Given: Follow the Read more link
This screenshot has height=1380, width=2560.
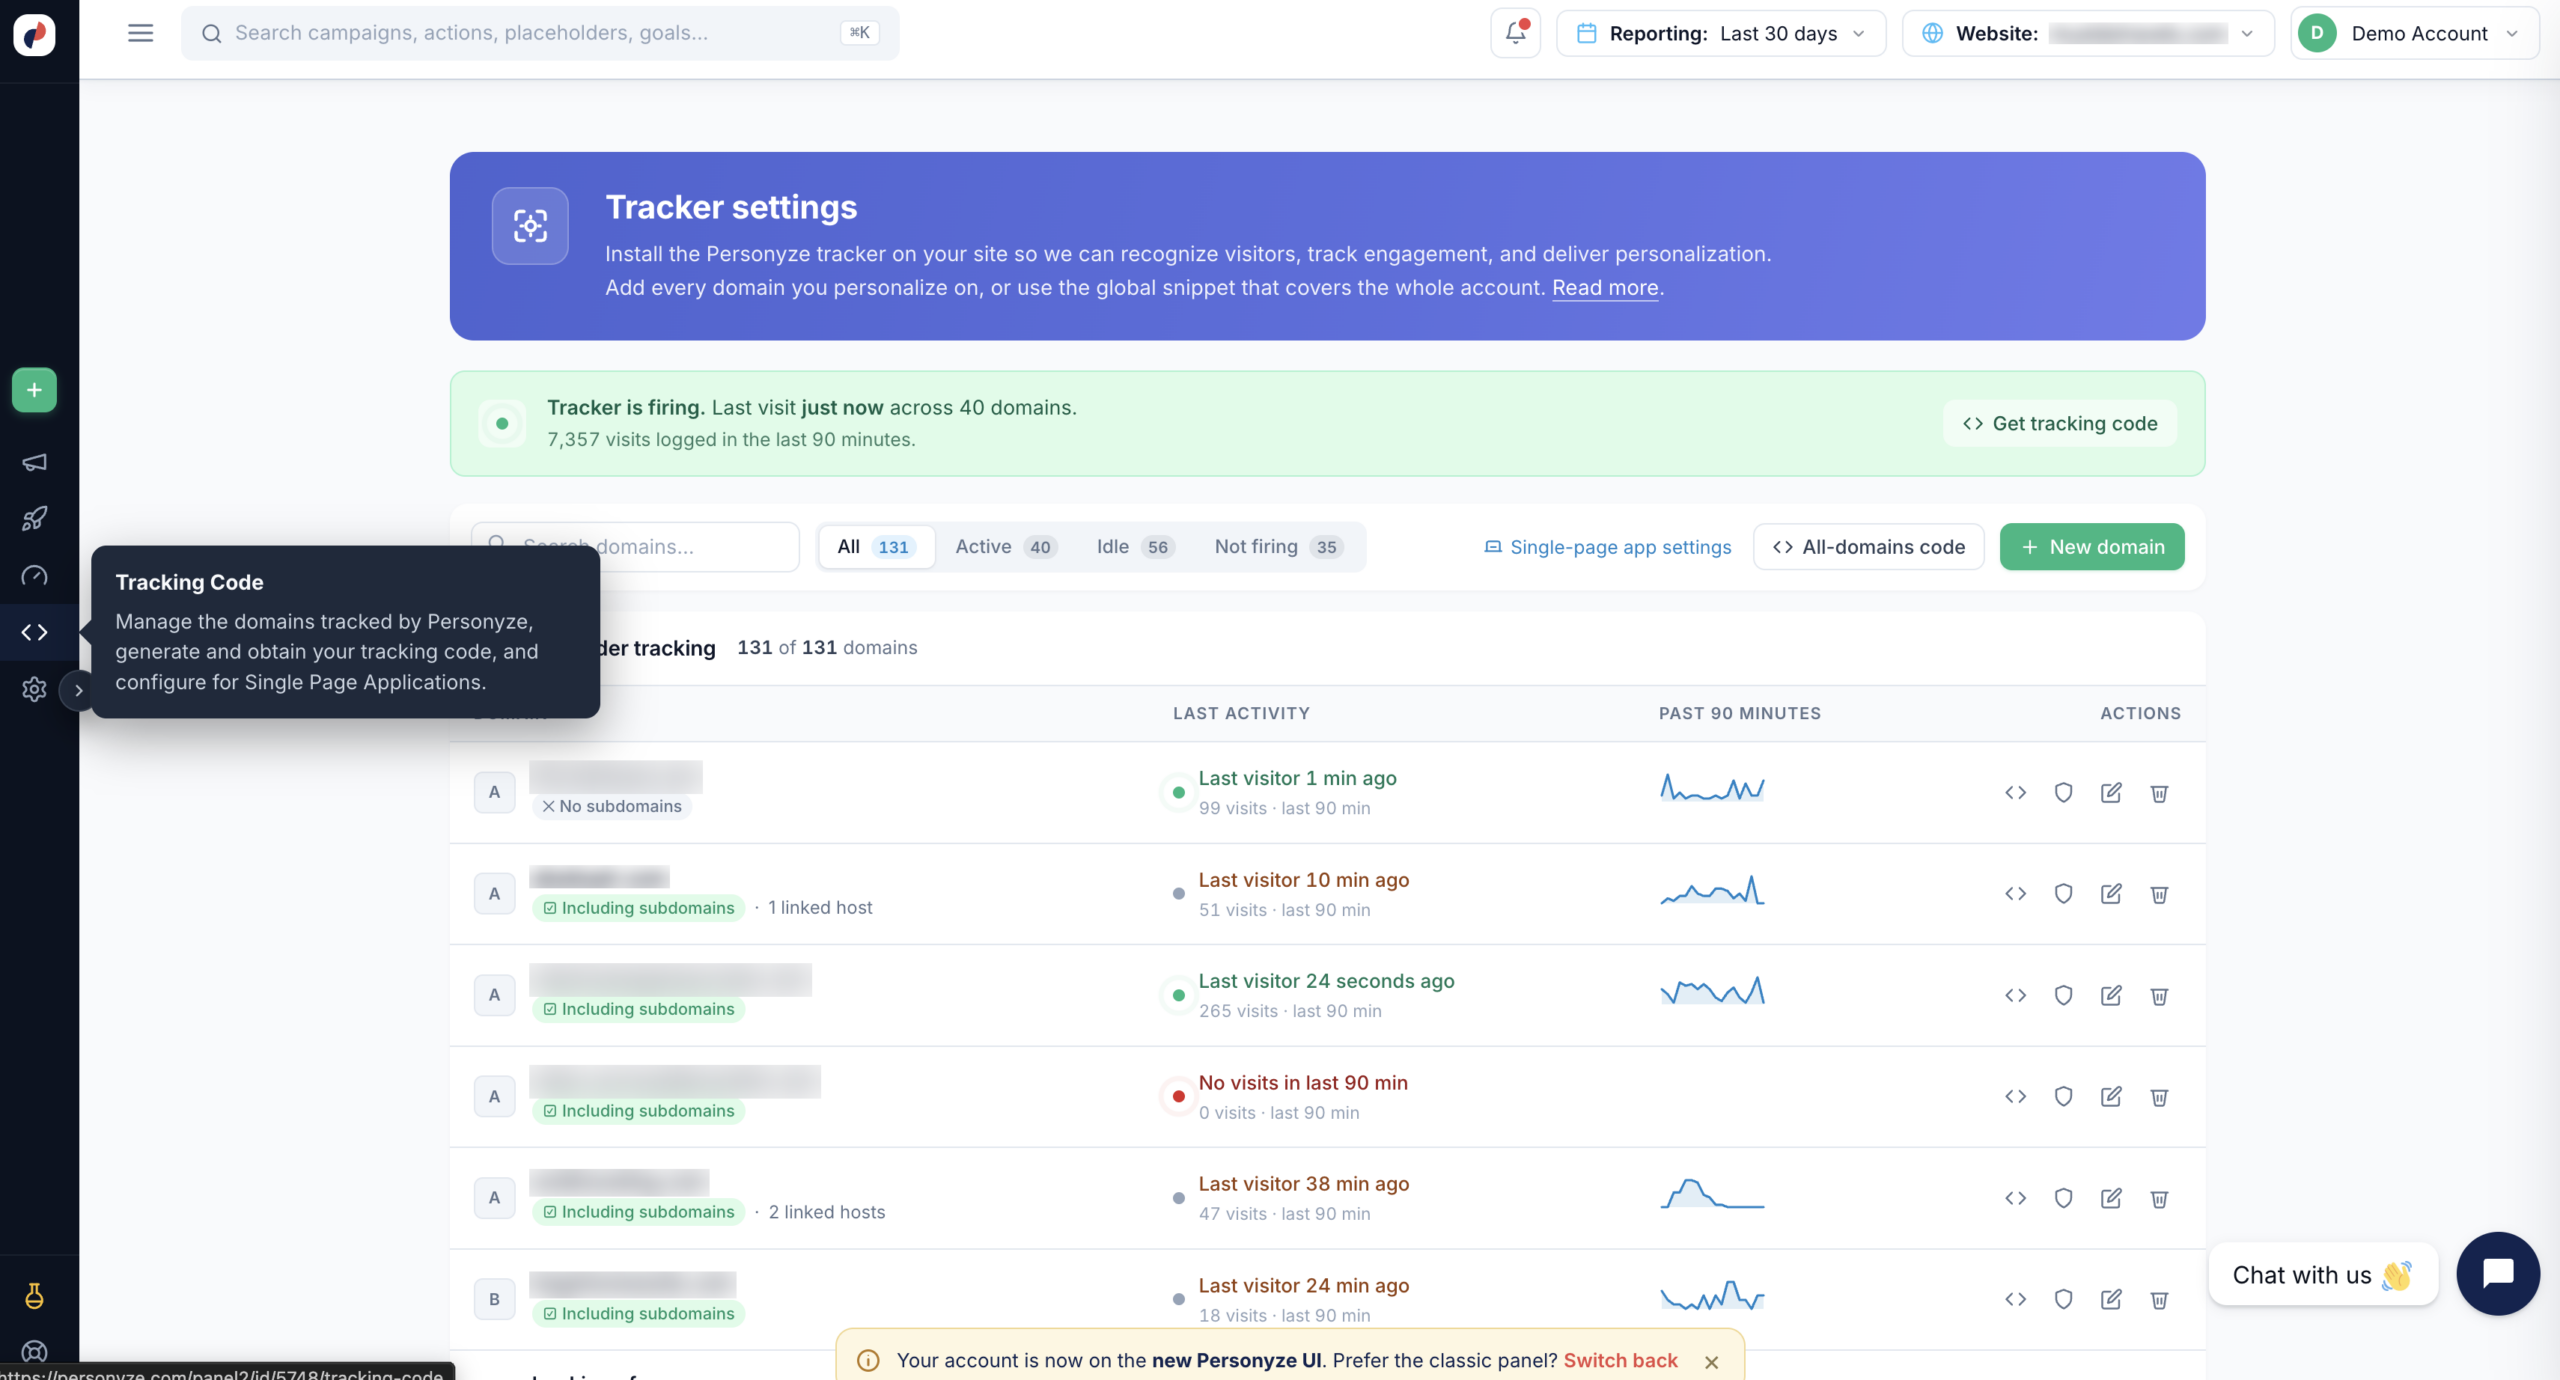Looking at the screenshot, I should (1605, 288).
